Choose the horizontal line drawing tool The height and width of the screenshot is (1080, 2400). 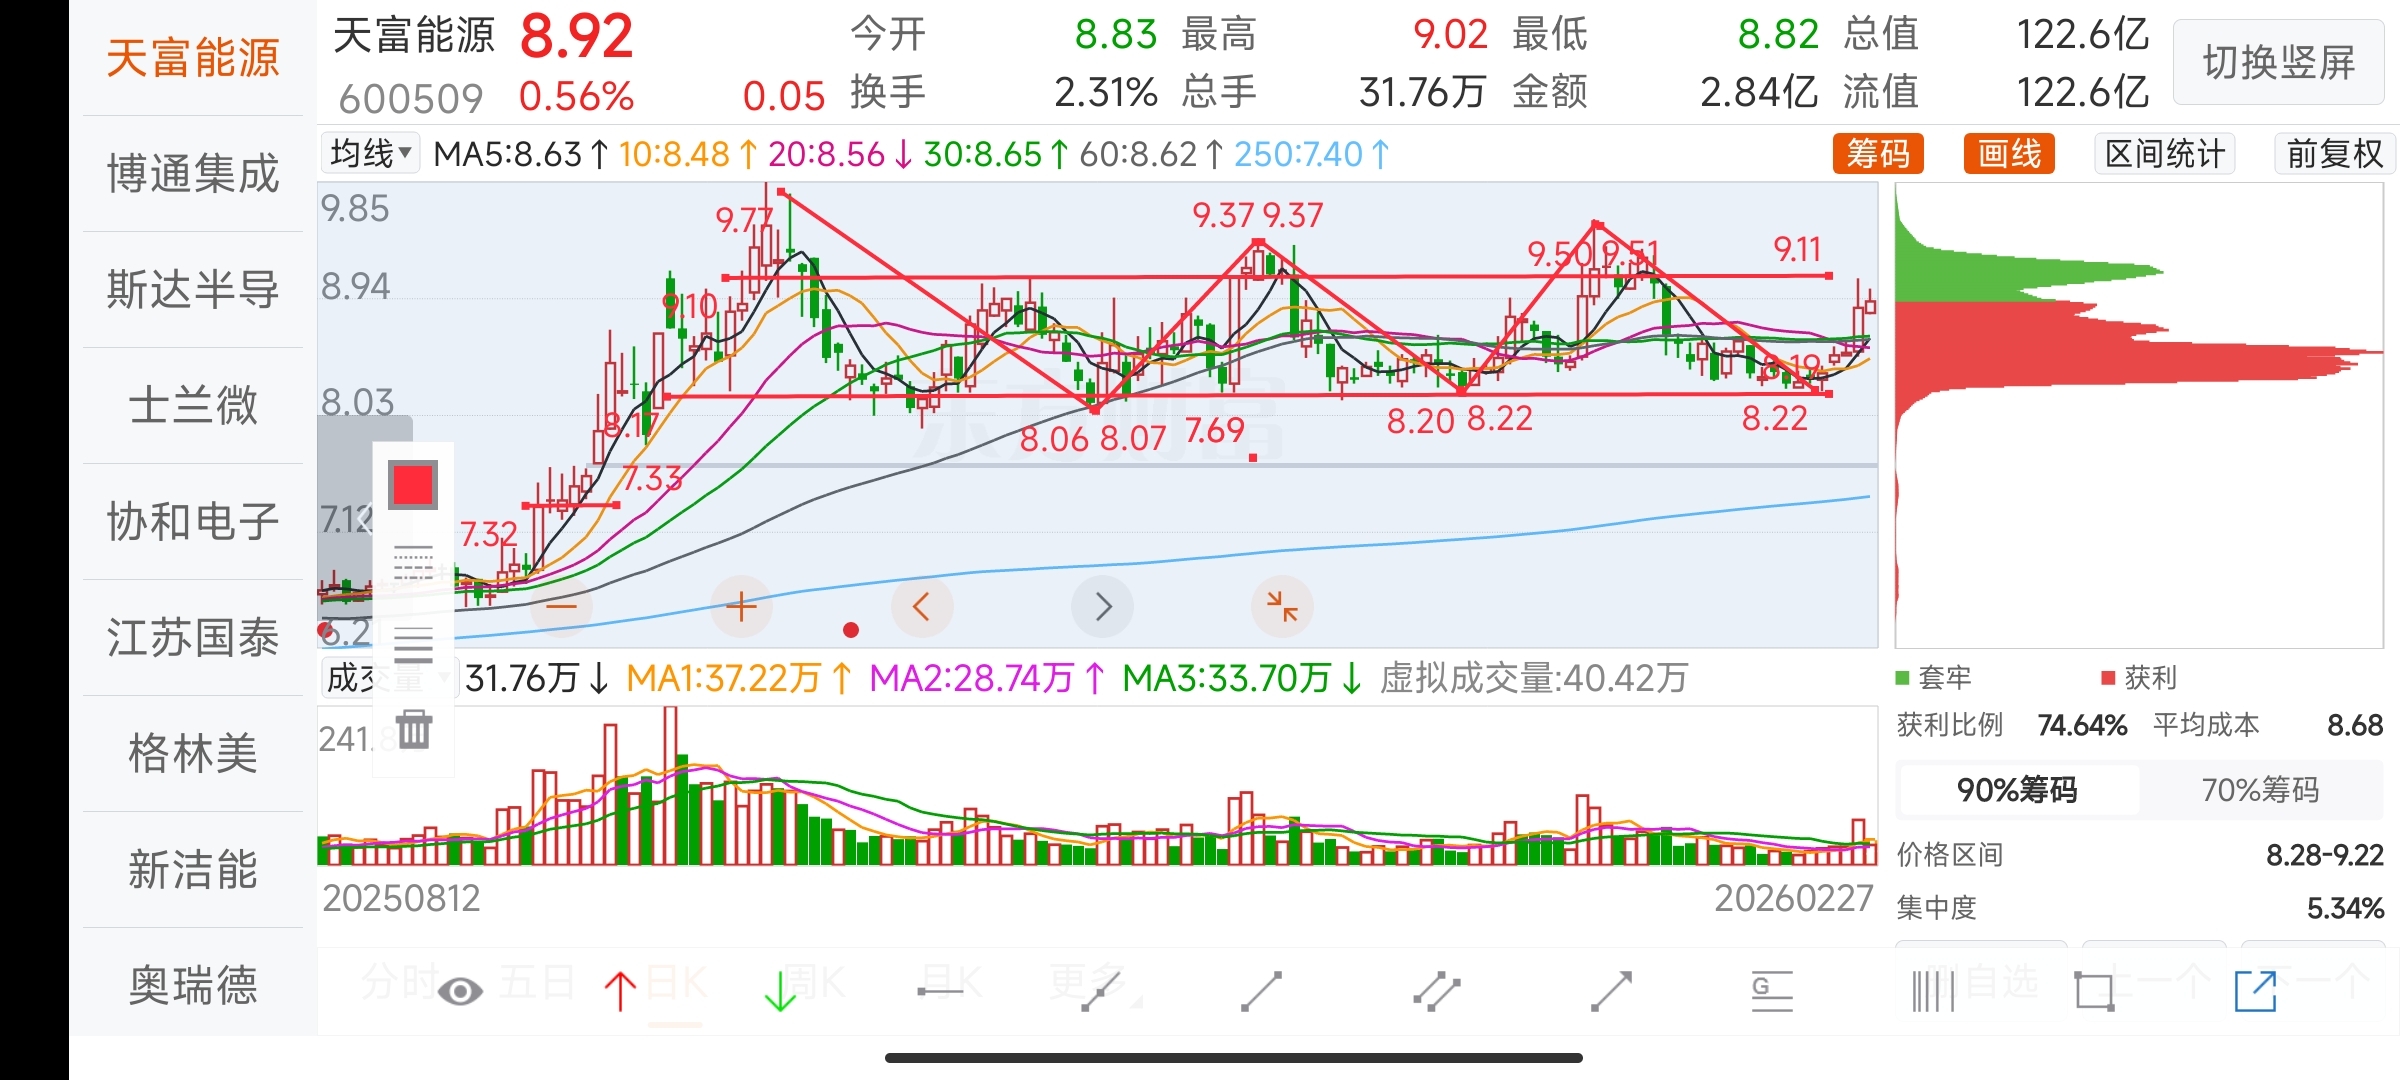click(940, 991)
